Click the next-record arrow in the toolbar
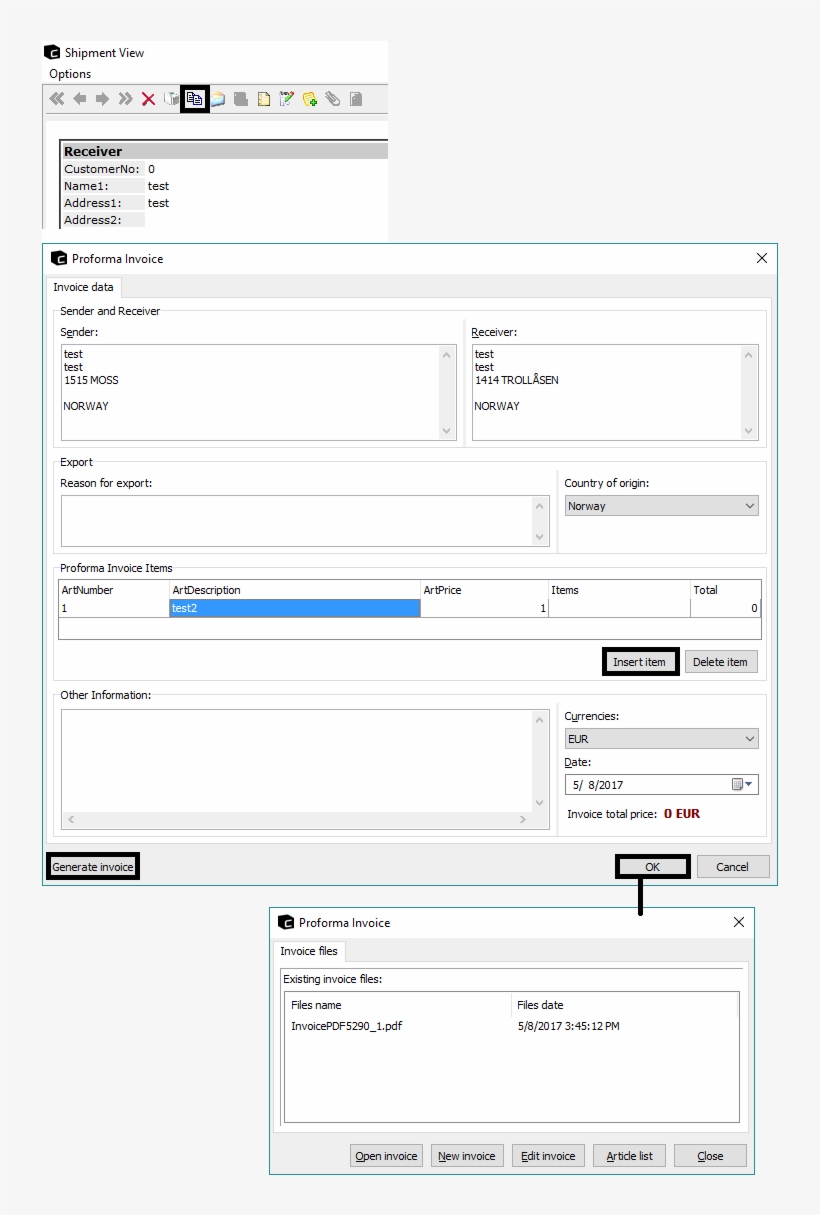 [104, 99]
